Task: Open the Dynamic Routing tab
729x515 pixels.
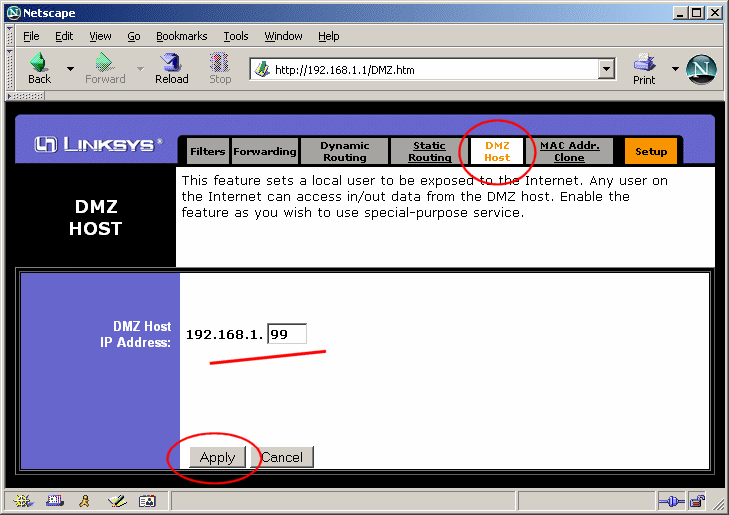Action: coord(345,151)
